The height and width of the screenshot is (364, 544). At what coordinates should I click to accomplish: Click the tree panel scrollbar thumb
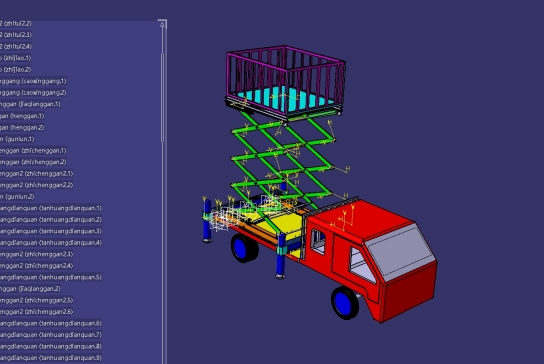[x=162, y=97]
